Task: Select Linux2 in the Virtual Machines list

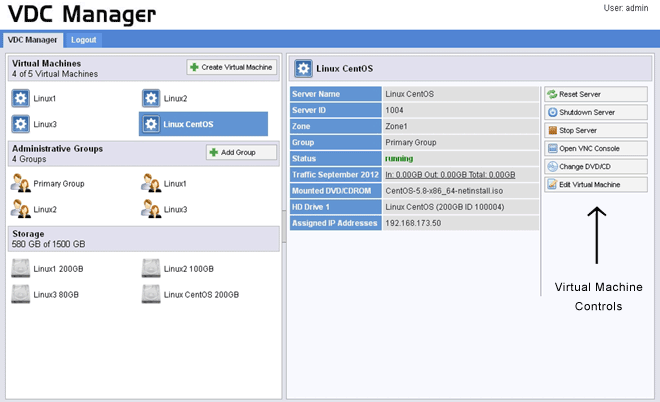Action: click(175, 99)
